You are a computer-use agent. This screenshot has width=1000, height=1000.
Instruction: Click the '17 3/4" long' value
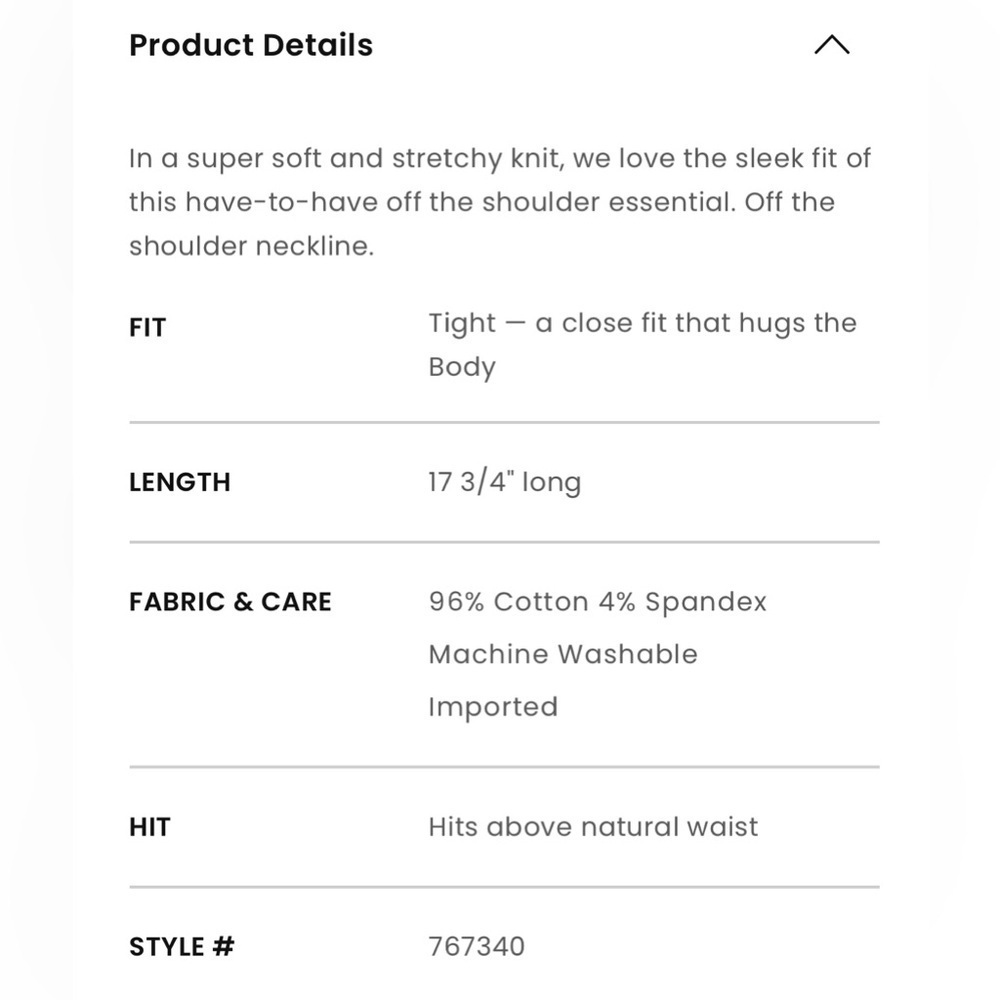504,482
